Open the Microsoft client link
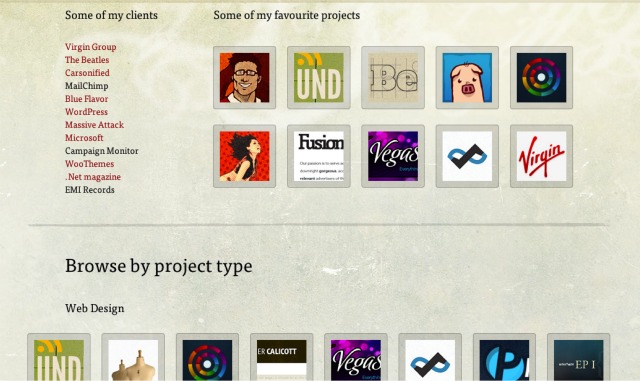The image size is (640, 381). 84,138
